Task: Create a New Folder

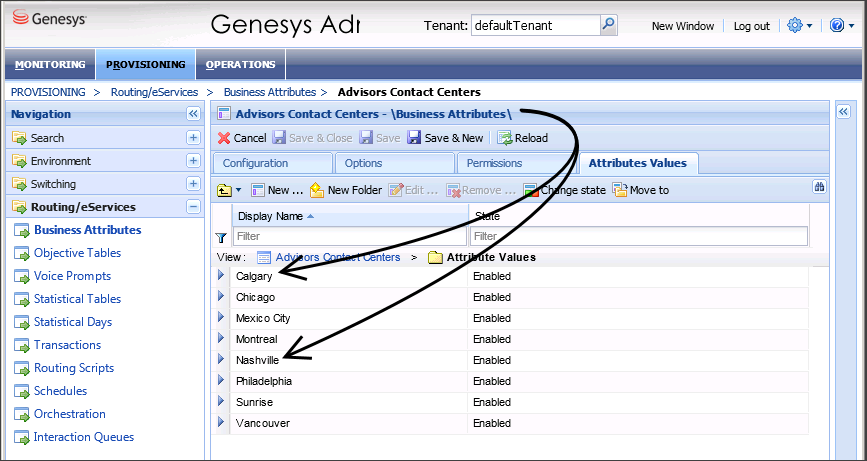Action: click(346, 190)
